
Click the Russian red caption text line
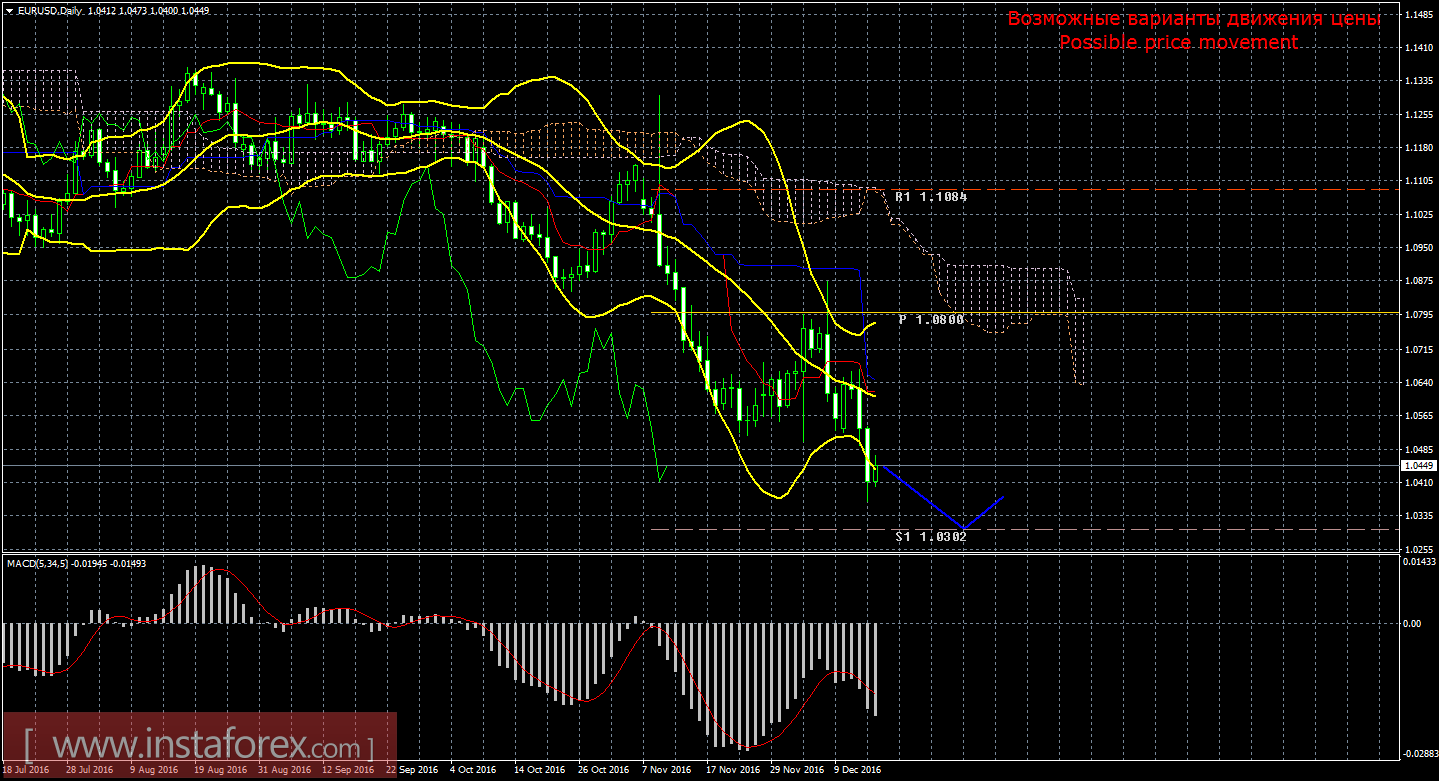[x=1193, y=19]
